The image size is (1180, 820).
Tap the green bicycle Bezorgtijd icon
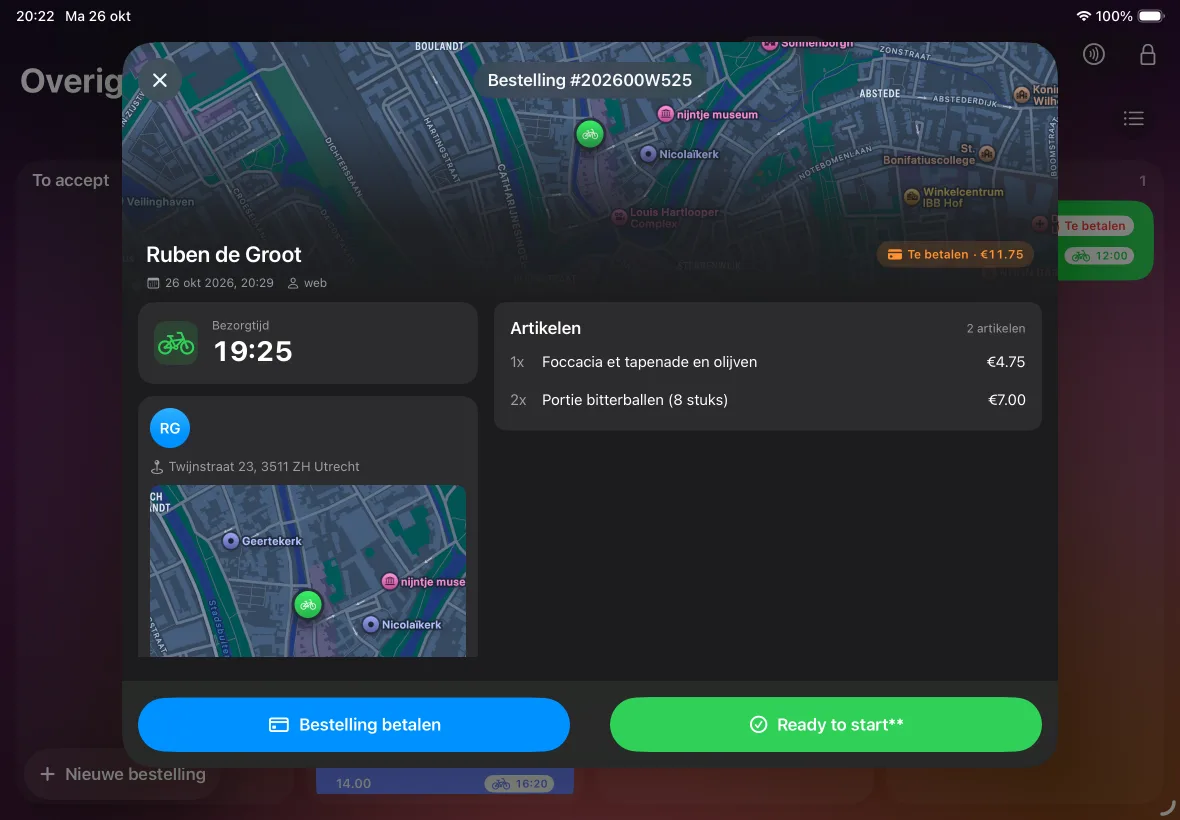point(175,344)
